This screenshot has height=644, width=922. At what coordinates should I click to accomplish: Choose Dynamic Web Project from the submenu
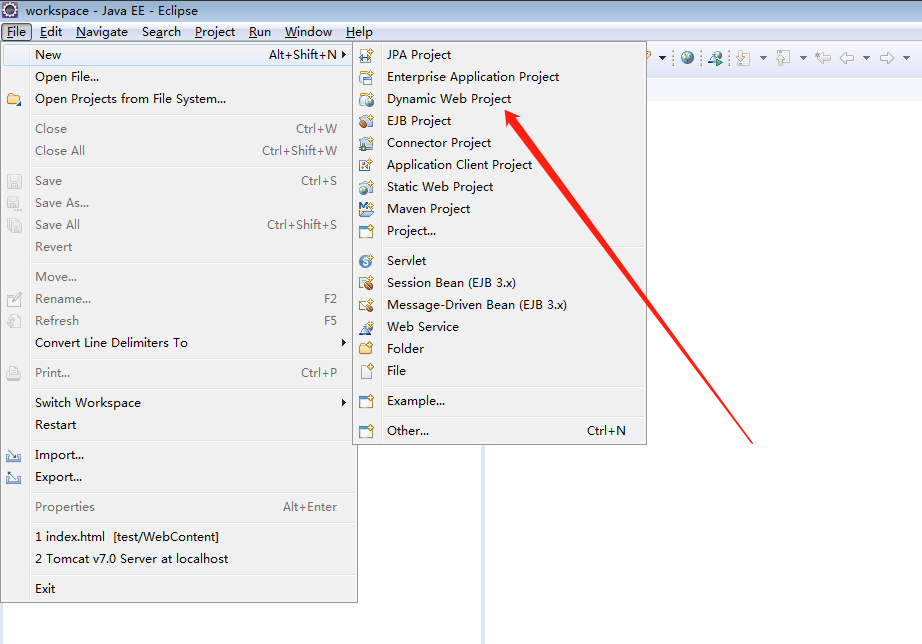pyautogui.click(x=449, y=99)
